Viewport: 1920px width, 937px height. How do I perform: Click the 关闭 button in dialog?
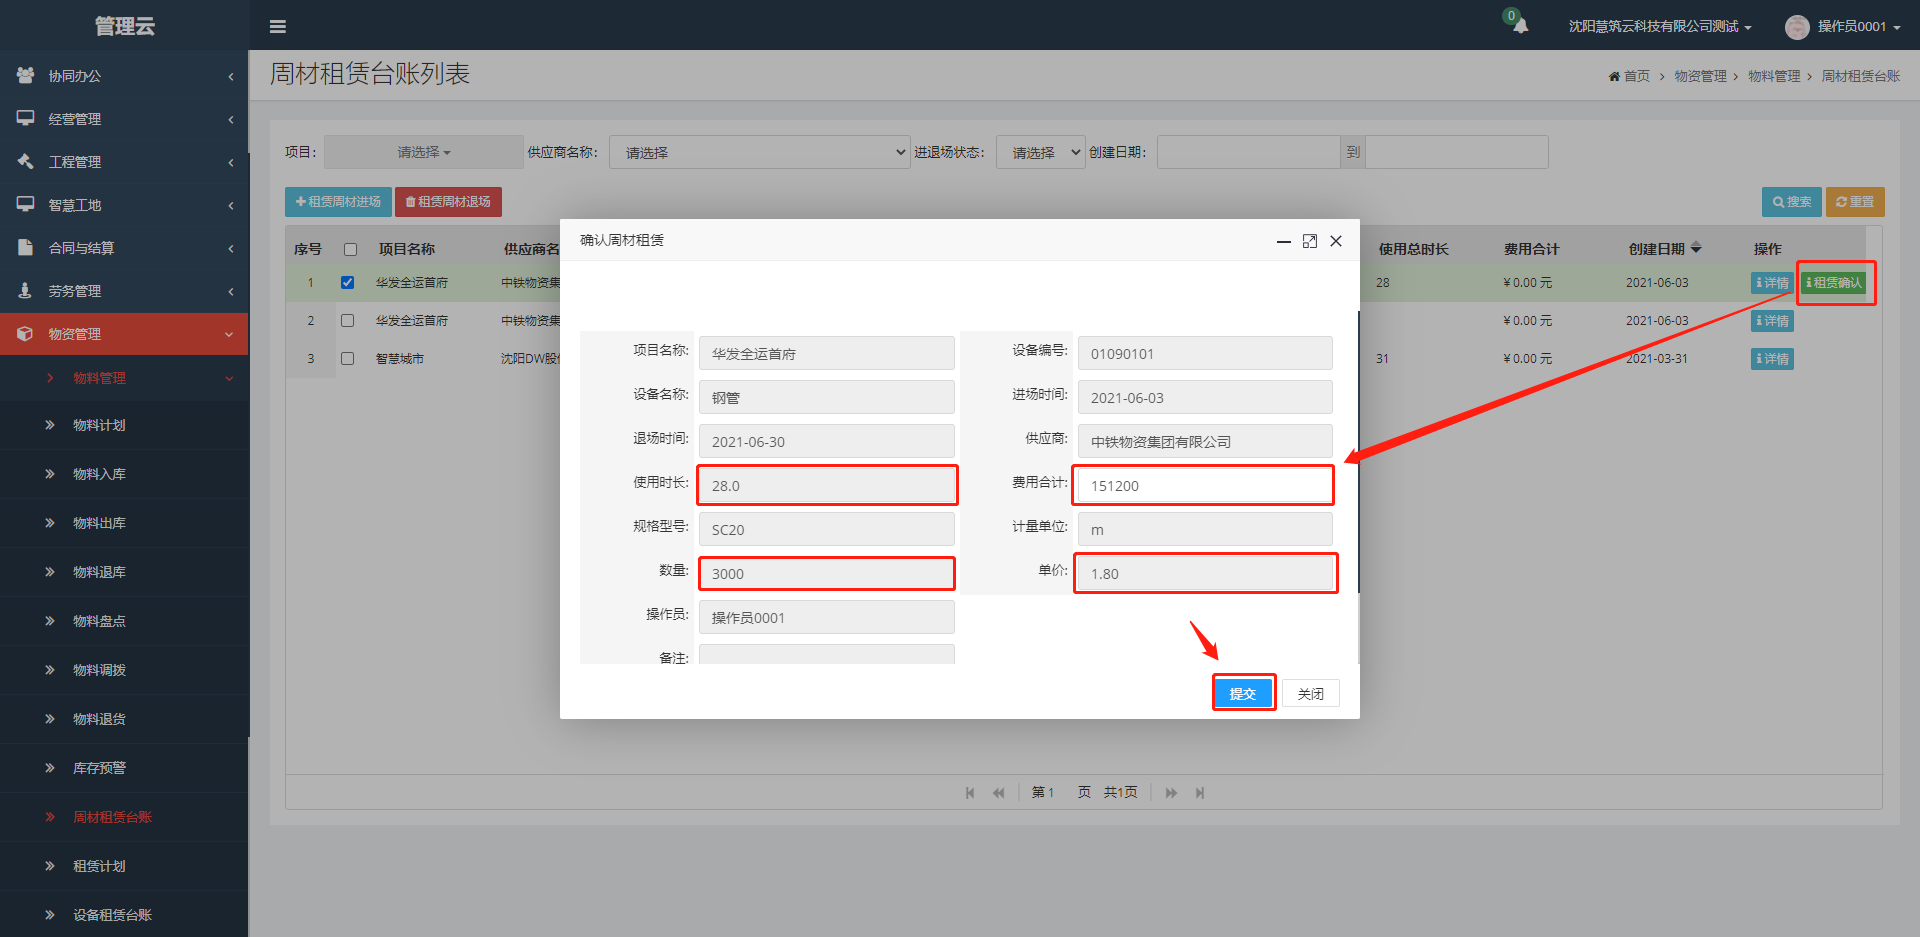click(1310, 693)
